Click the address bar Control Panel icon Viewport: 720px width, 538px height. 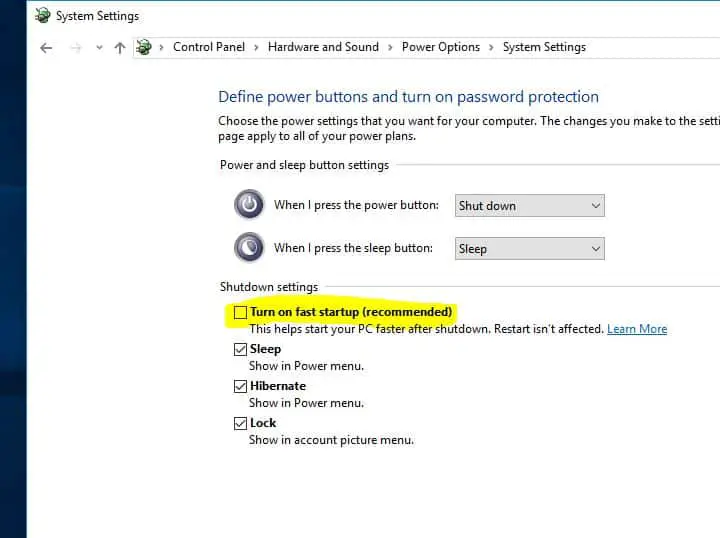(x=145, y=47)
